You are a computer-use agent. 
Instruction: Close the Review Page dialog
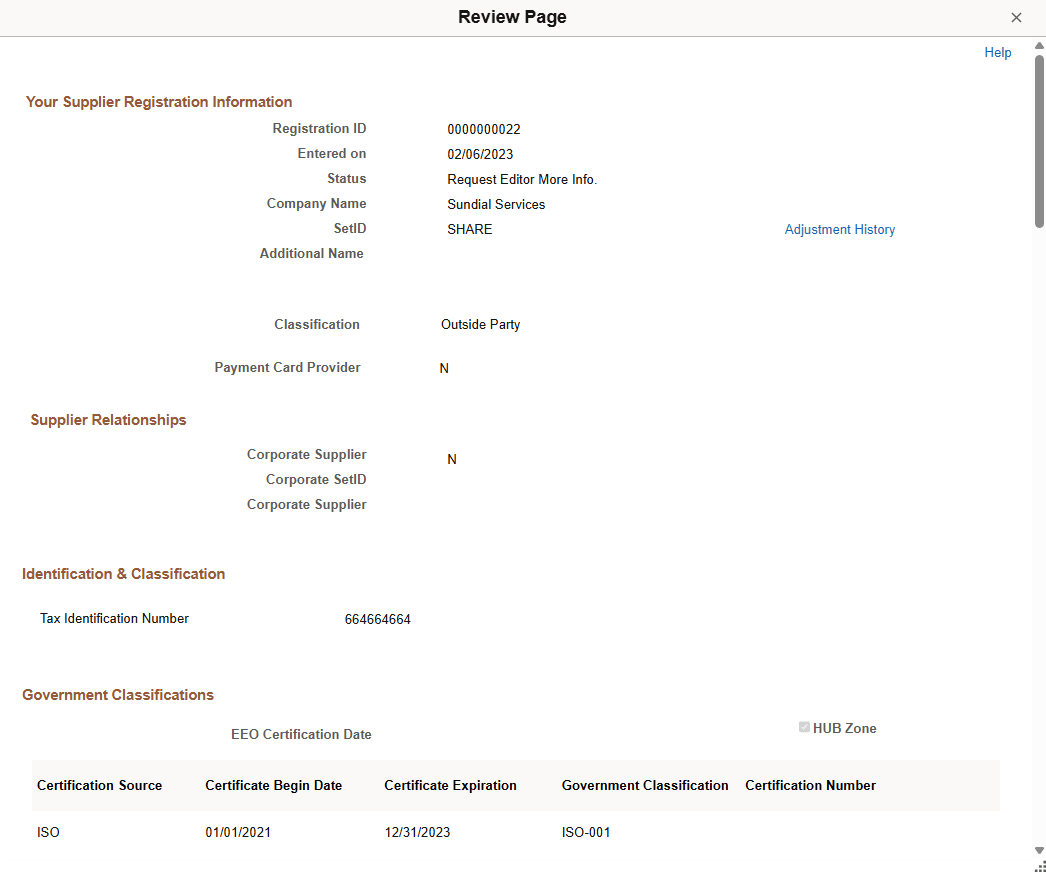click(x=1017, y=17)
